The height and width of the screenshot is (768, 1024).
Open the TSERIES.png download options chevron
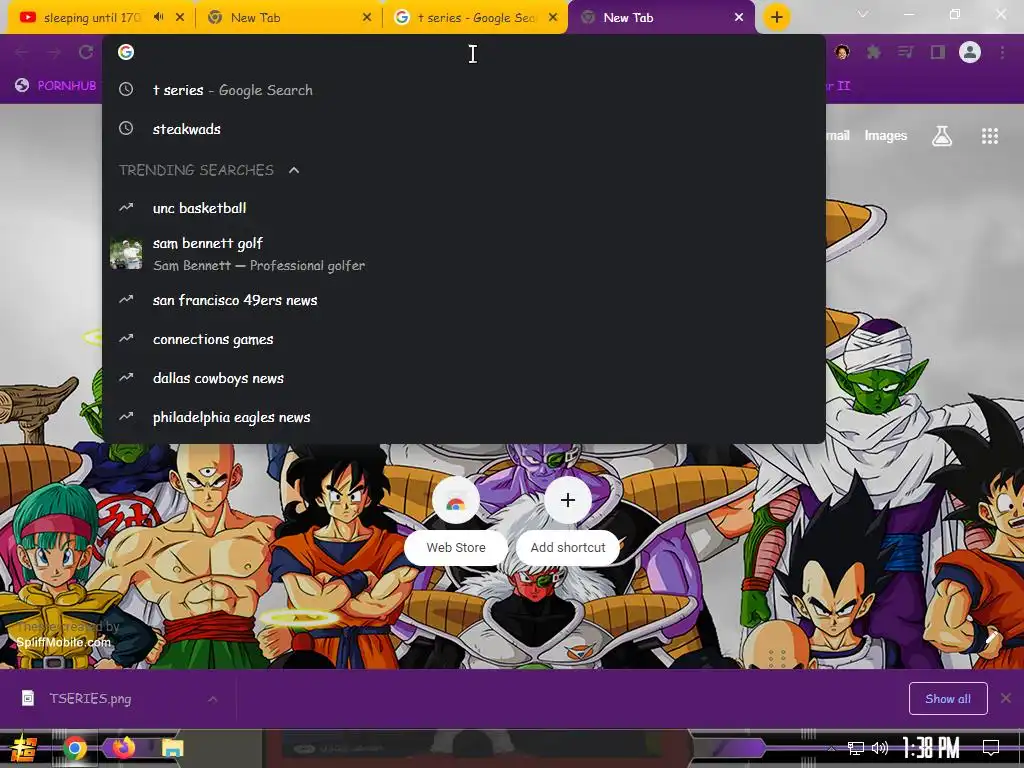(x=212, y=699)
